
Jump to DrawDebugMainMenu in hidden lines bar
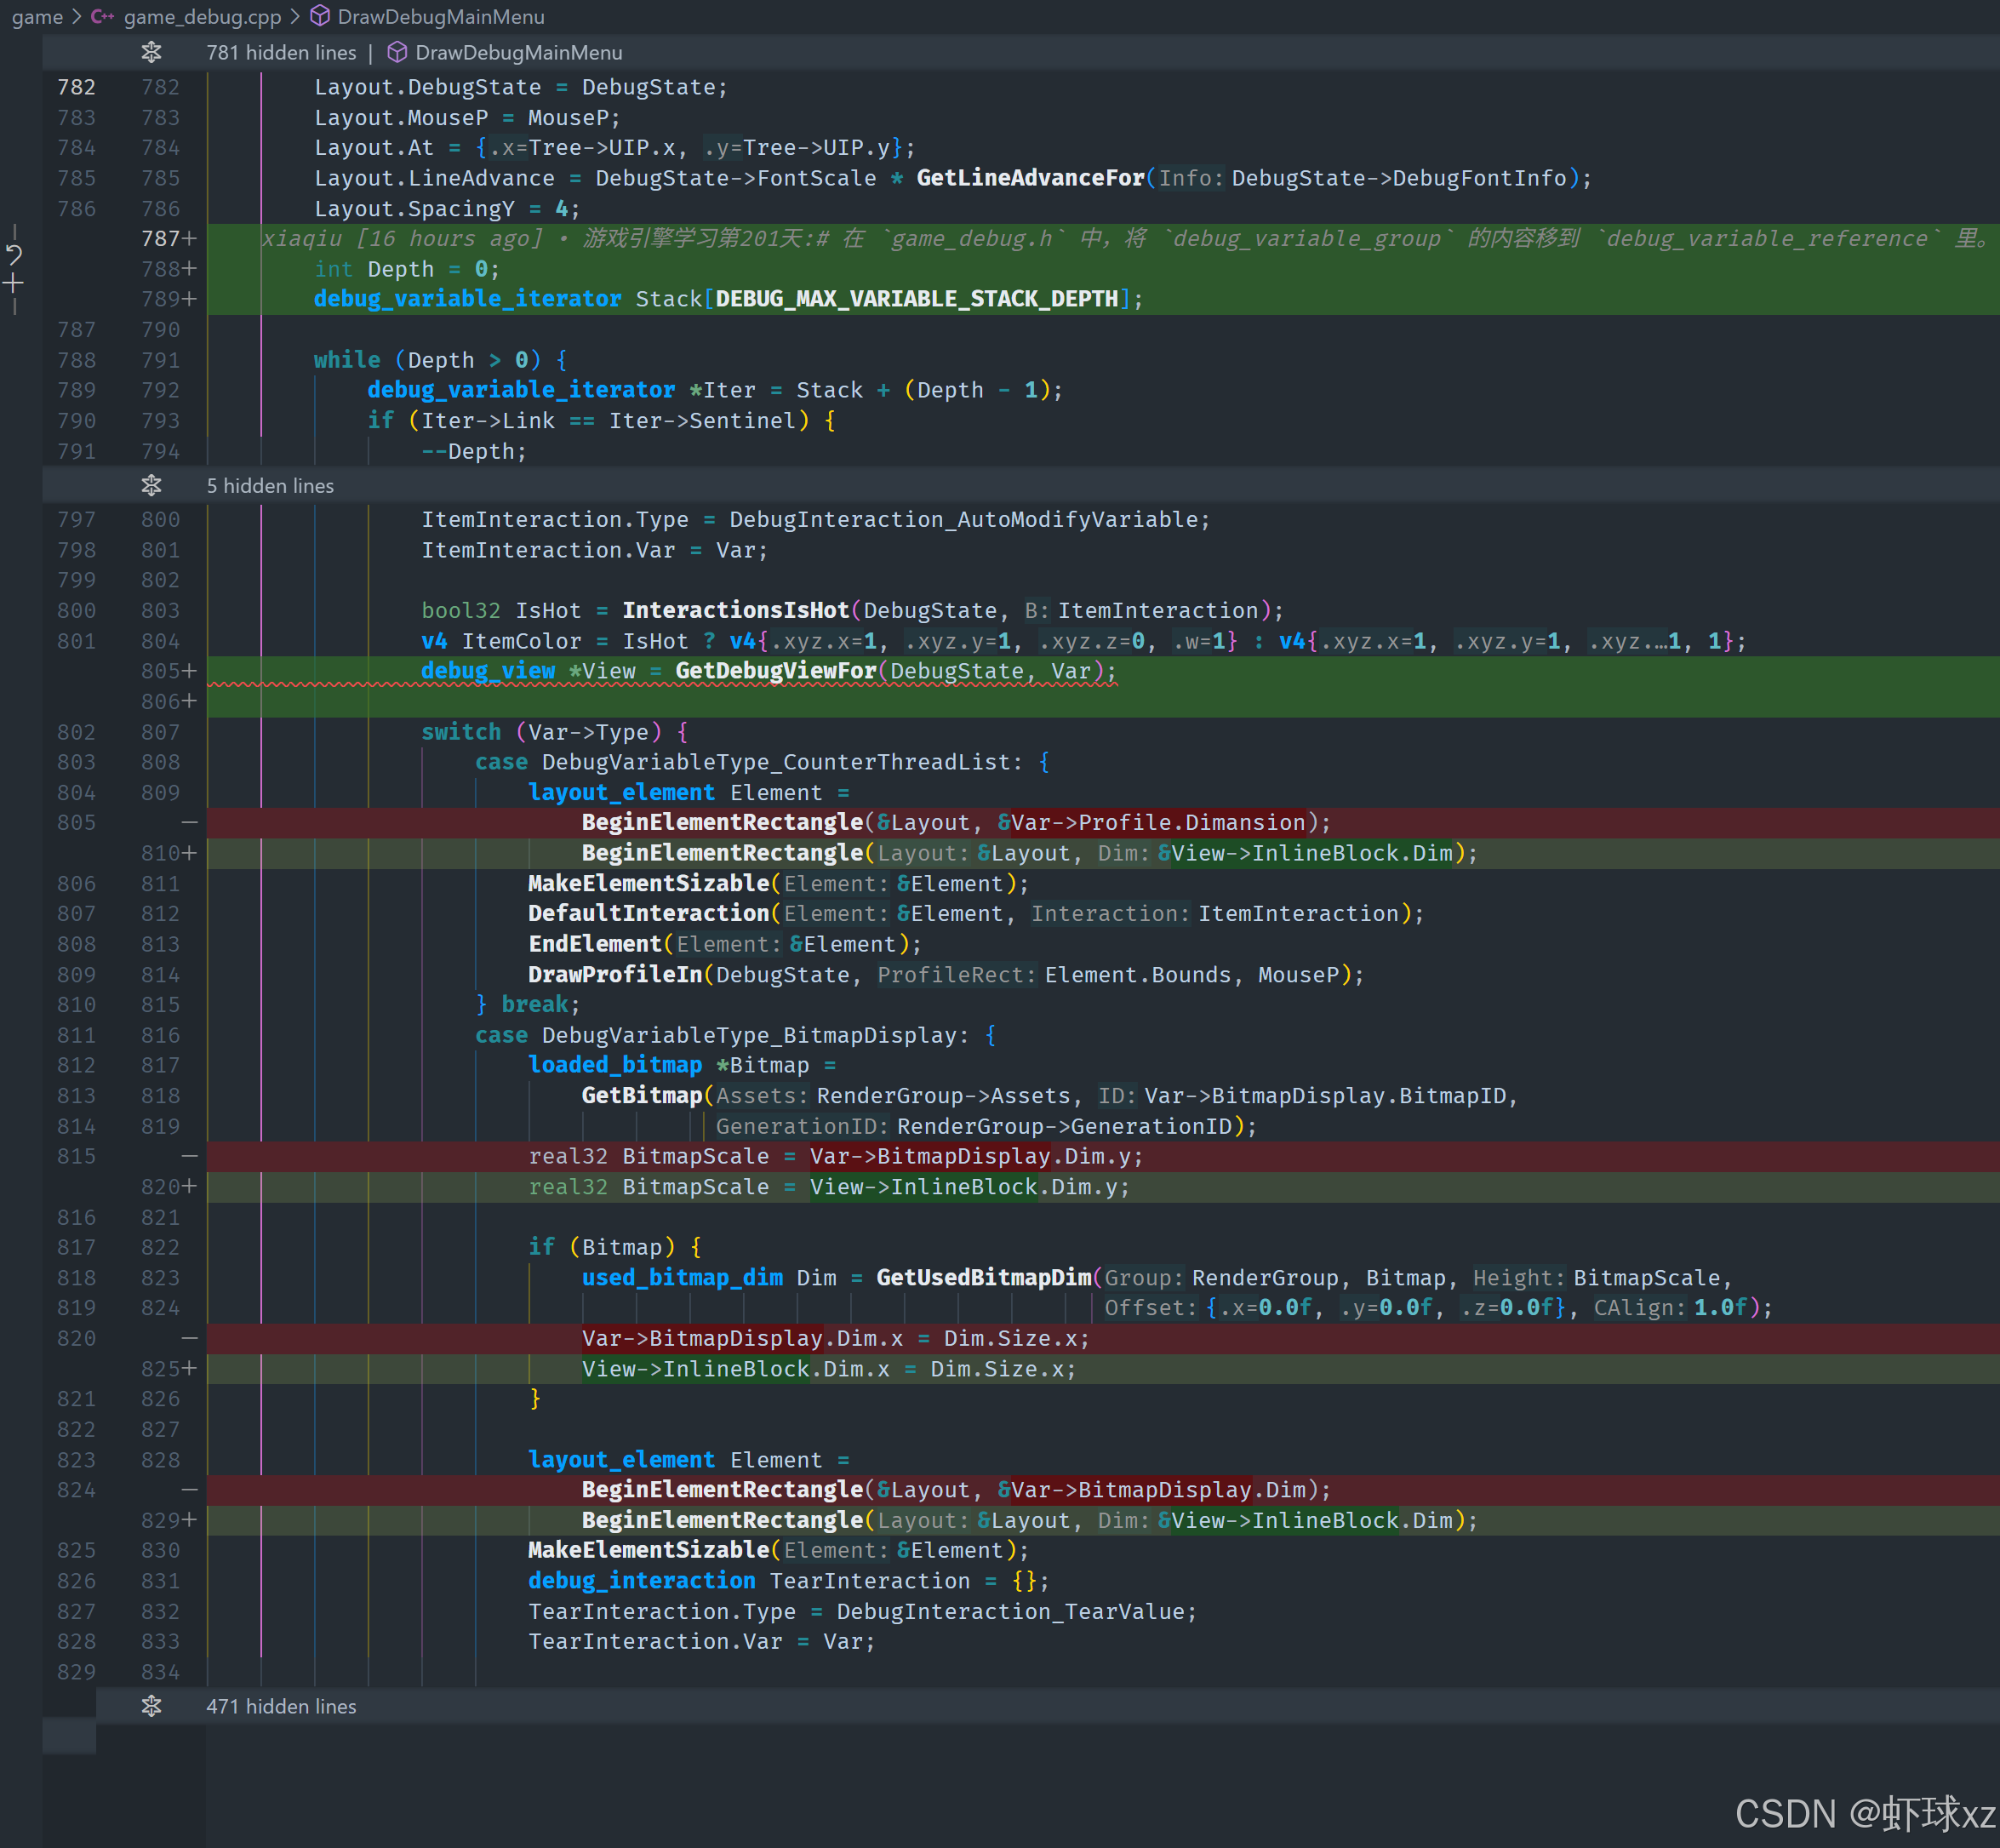pyautogui.click(x=518, y=53)
